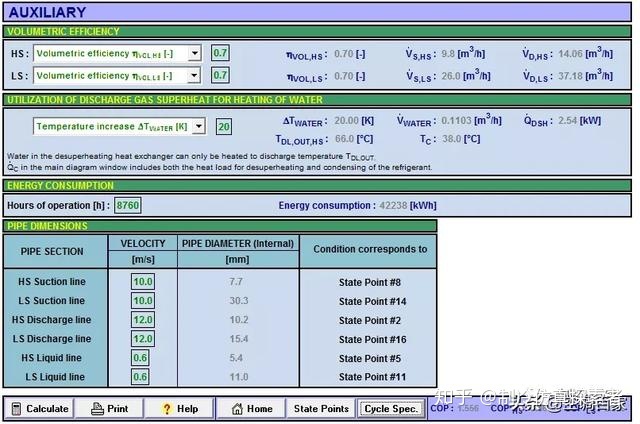Click the VELOCITY column header
The image size is (640, 424).
(143, 243)
